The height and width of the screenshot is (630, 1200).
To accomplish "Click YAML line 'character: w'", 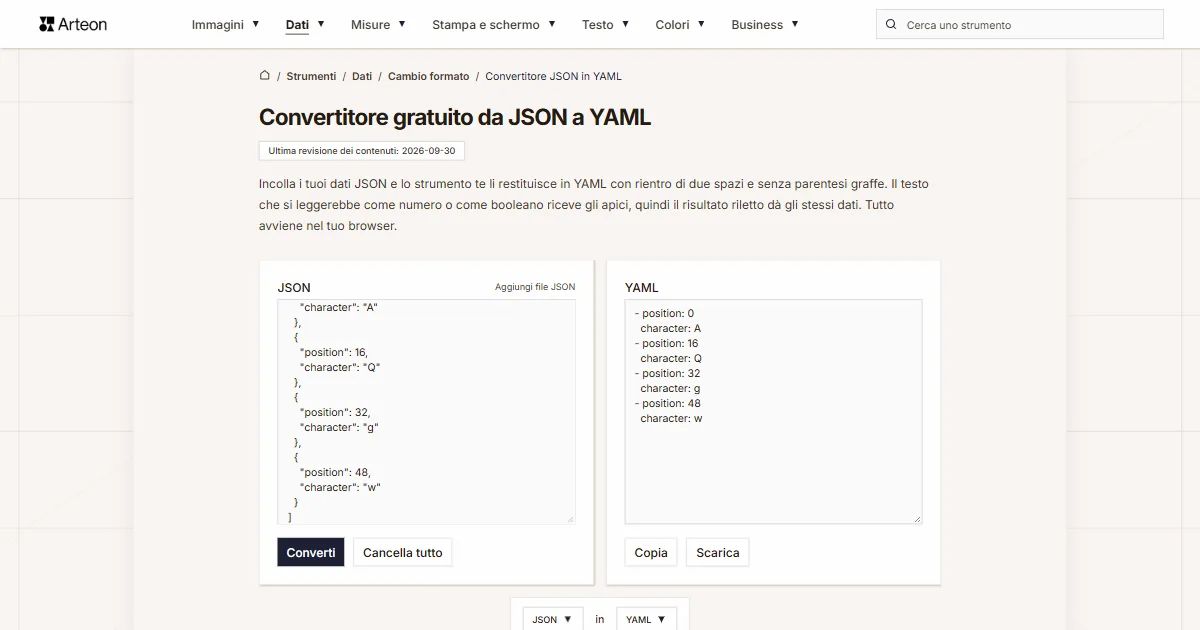I will [x=671, y=418].
